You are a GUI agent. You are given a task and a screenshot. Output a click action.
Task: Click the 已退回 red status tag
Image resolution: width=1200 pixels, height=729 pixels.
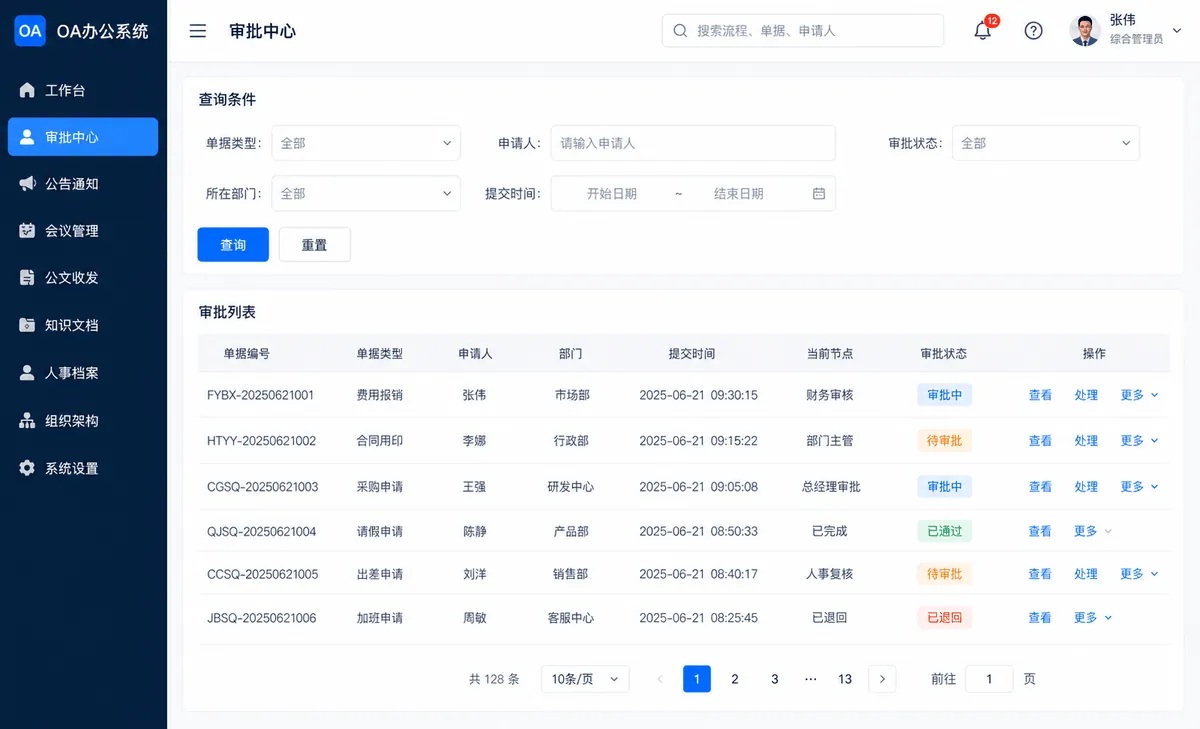[944, 618]
